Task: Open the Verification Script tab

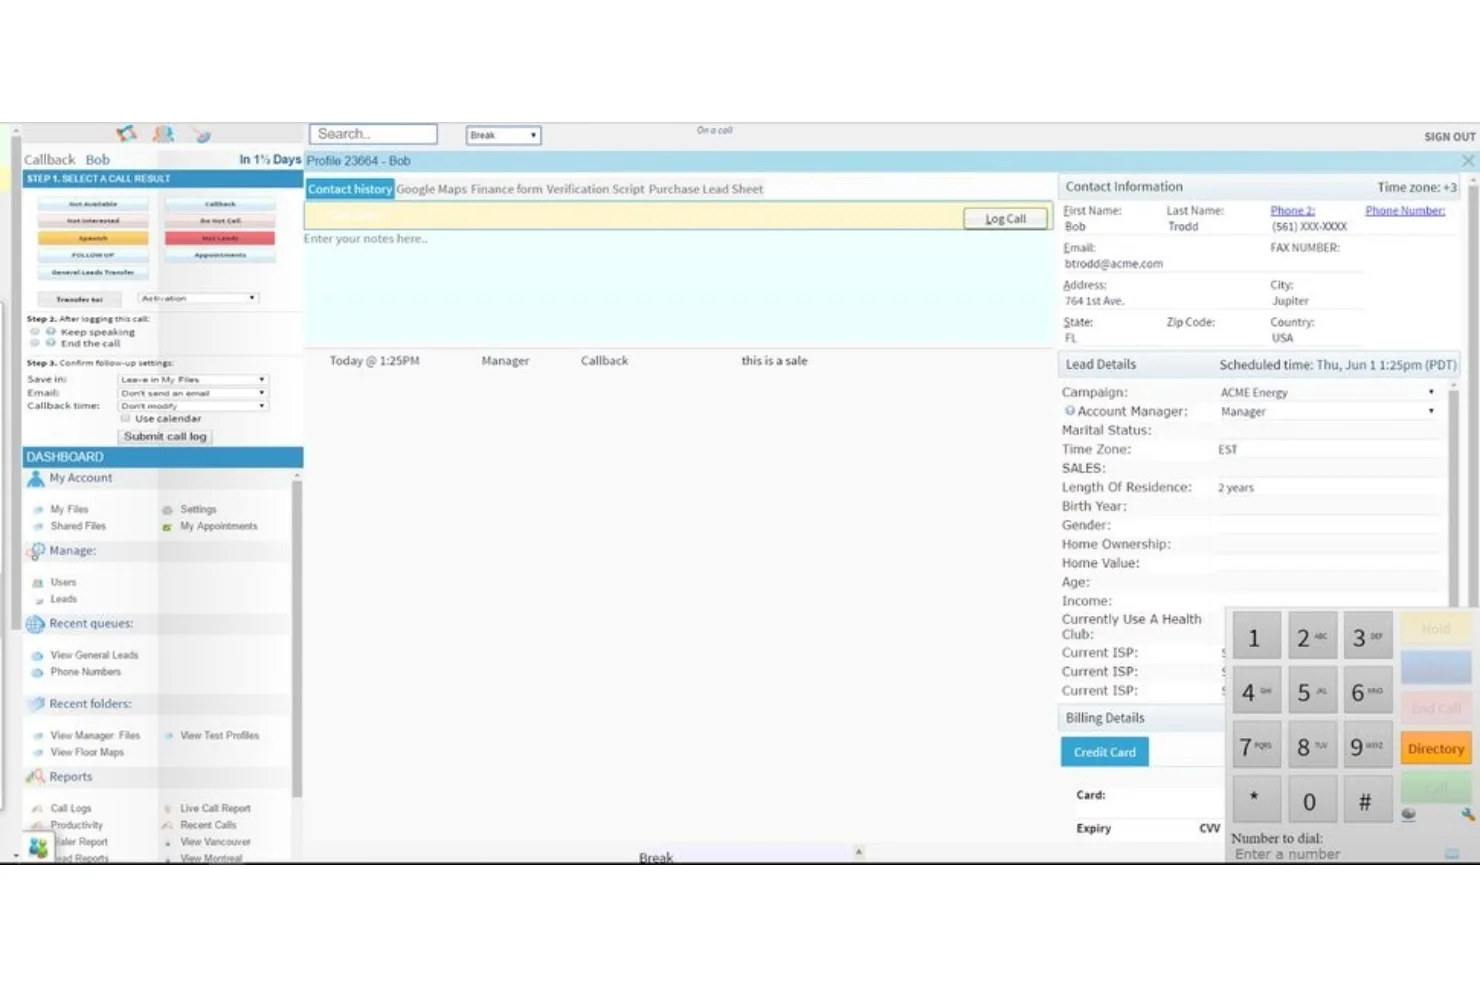Action: point(595,189)
